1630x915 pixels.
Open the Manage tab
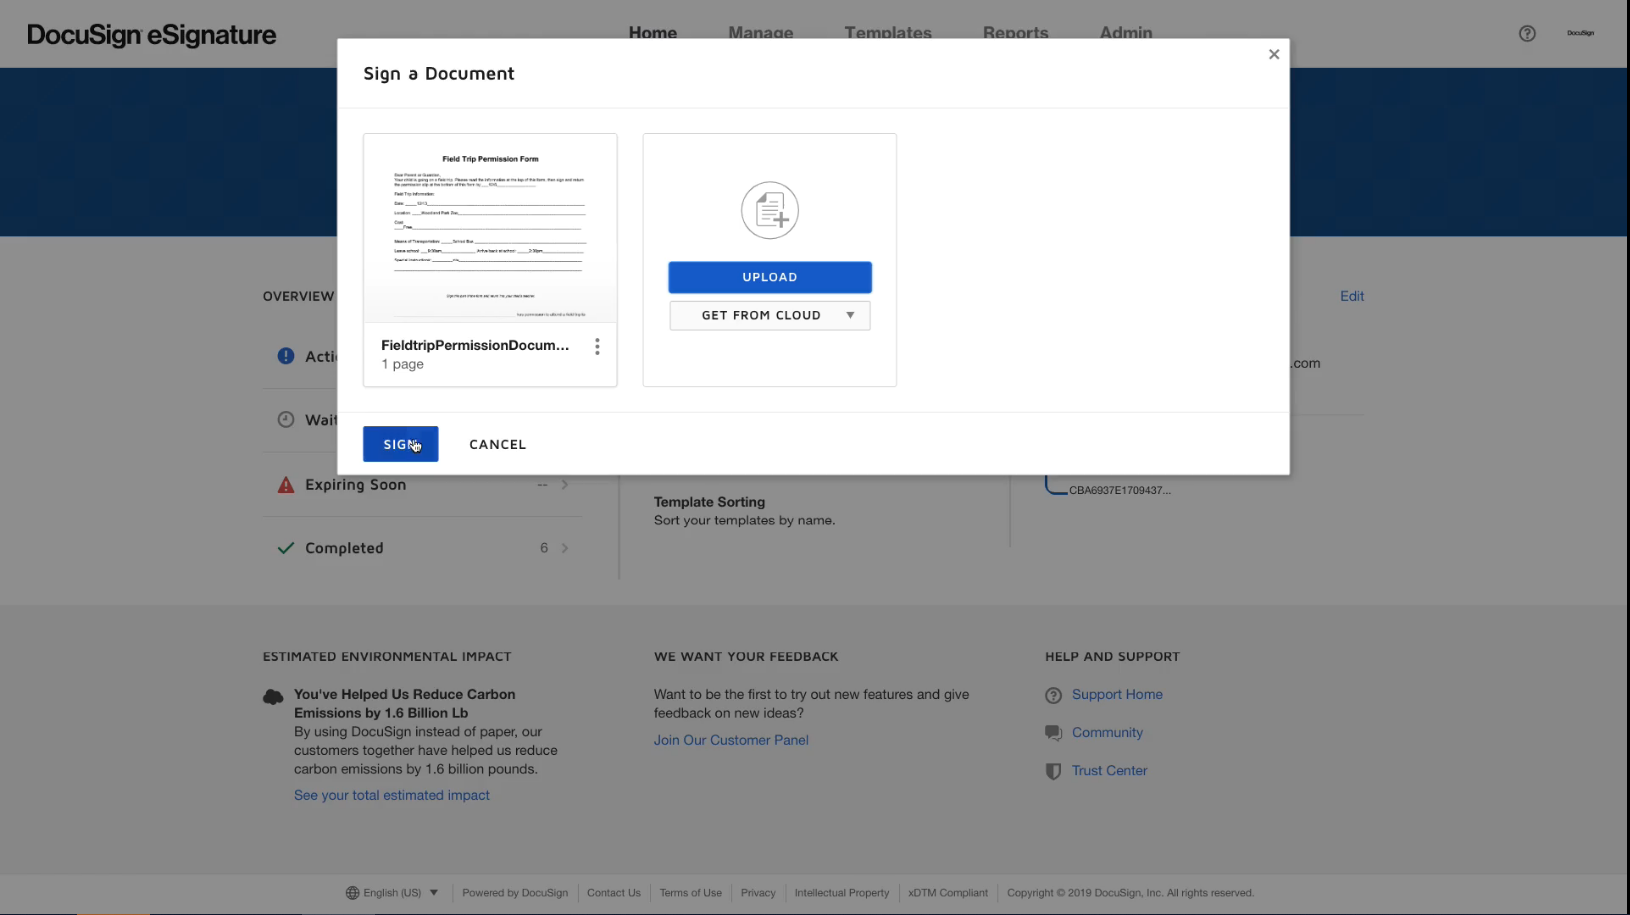(x=760, y=32)
